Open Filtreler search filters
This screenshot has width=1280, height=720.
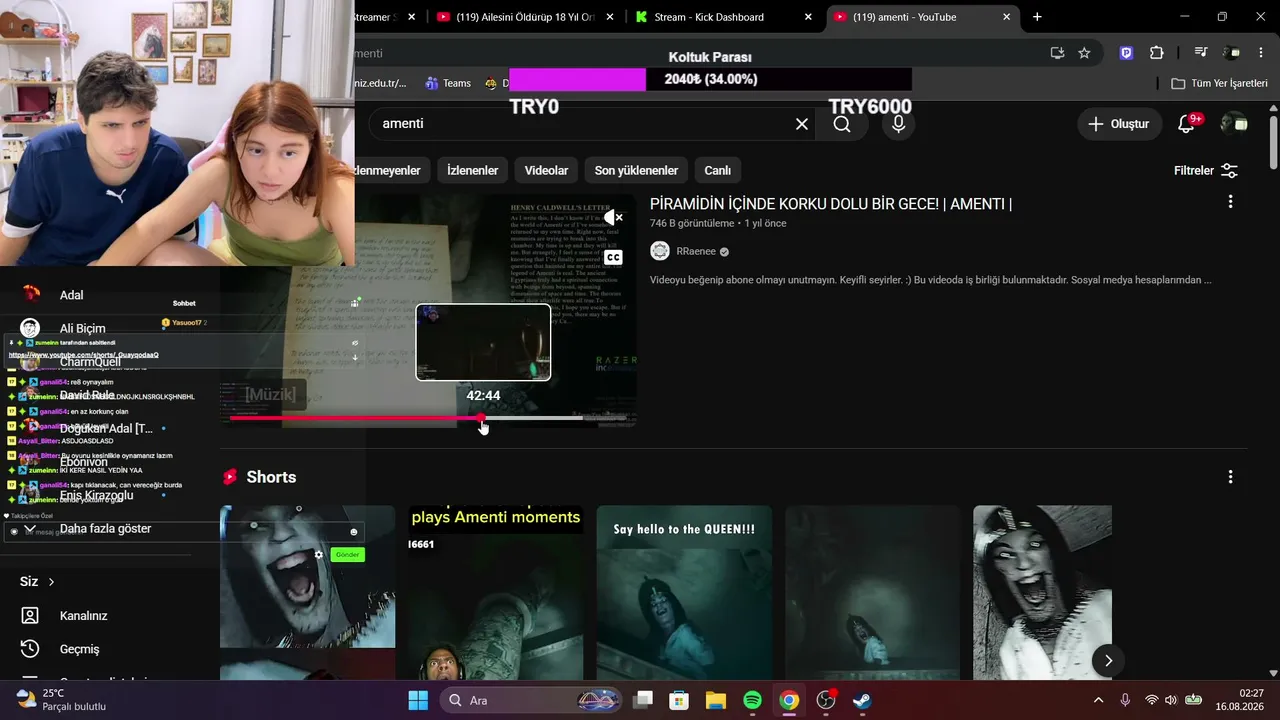pyautogui.click(x=1206, y=171)
